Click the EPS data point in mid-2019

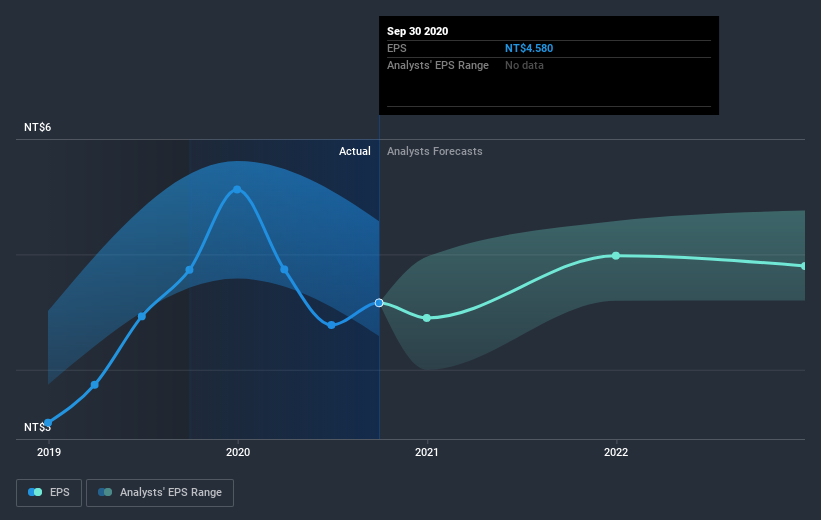pos(142,316)
